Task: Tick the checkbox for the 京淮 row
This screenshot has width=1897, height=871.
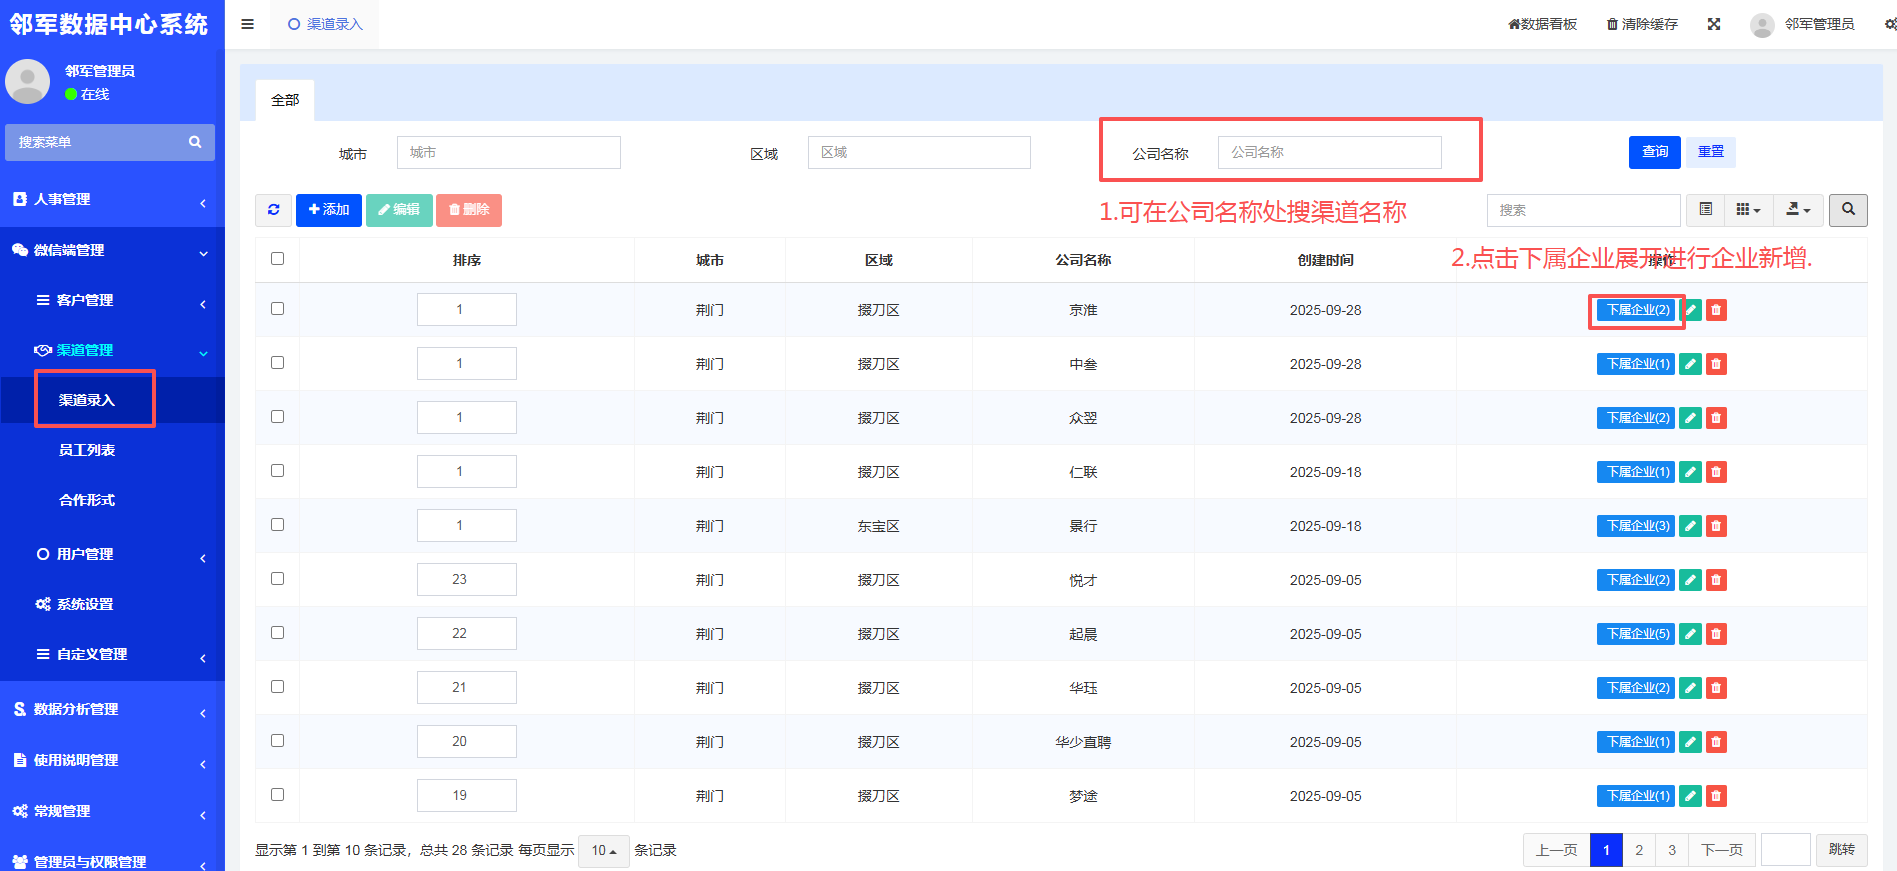Action: [277, 309]
